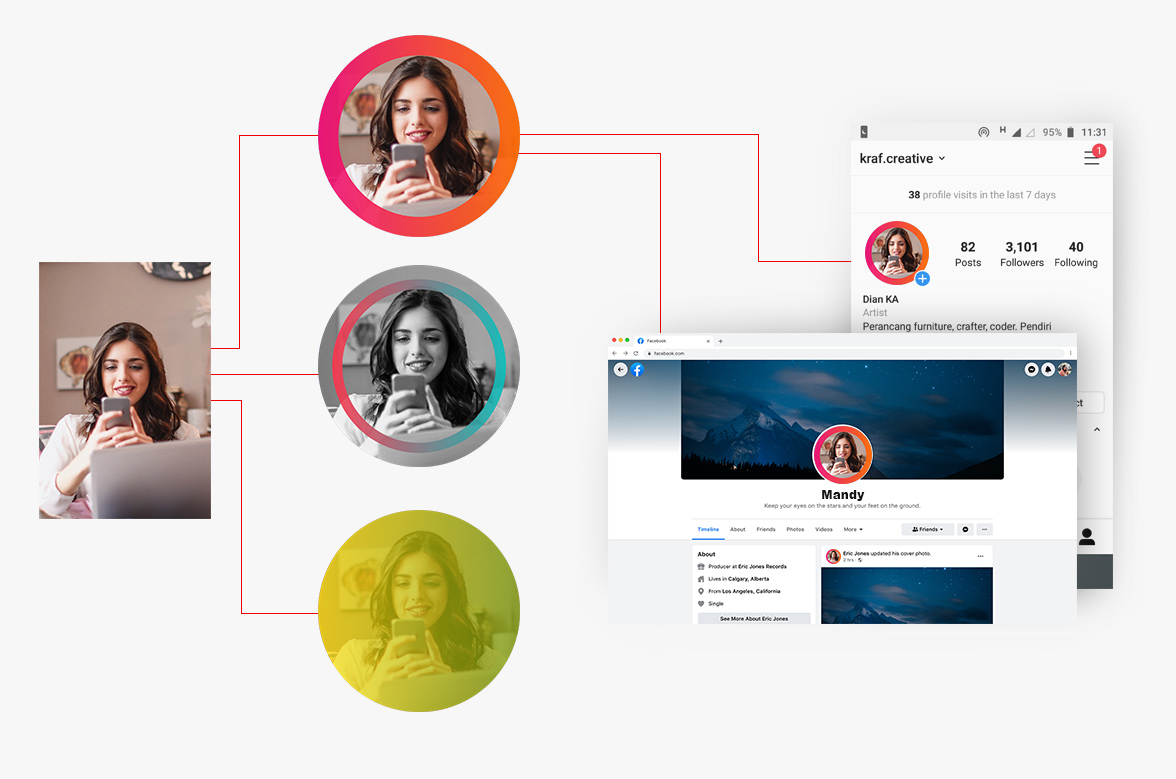Viewport: 1176px width, 779px height.
Task: Click the Facebook logo icon
Action: tap(637, 370)
